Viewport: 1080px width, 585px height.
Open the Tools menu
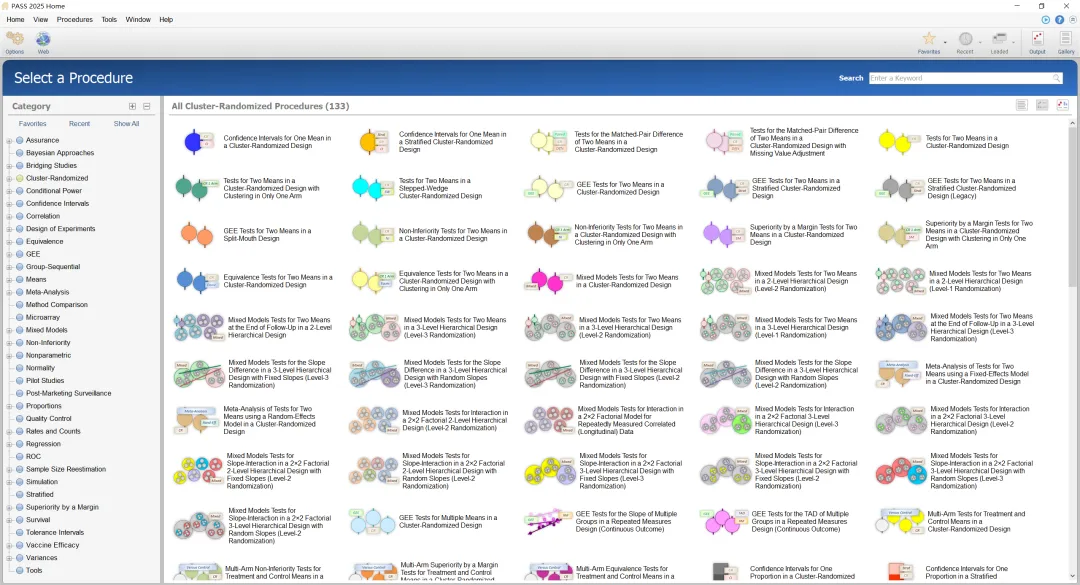coord(109,19)
